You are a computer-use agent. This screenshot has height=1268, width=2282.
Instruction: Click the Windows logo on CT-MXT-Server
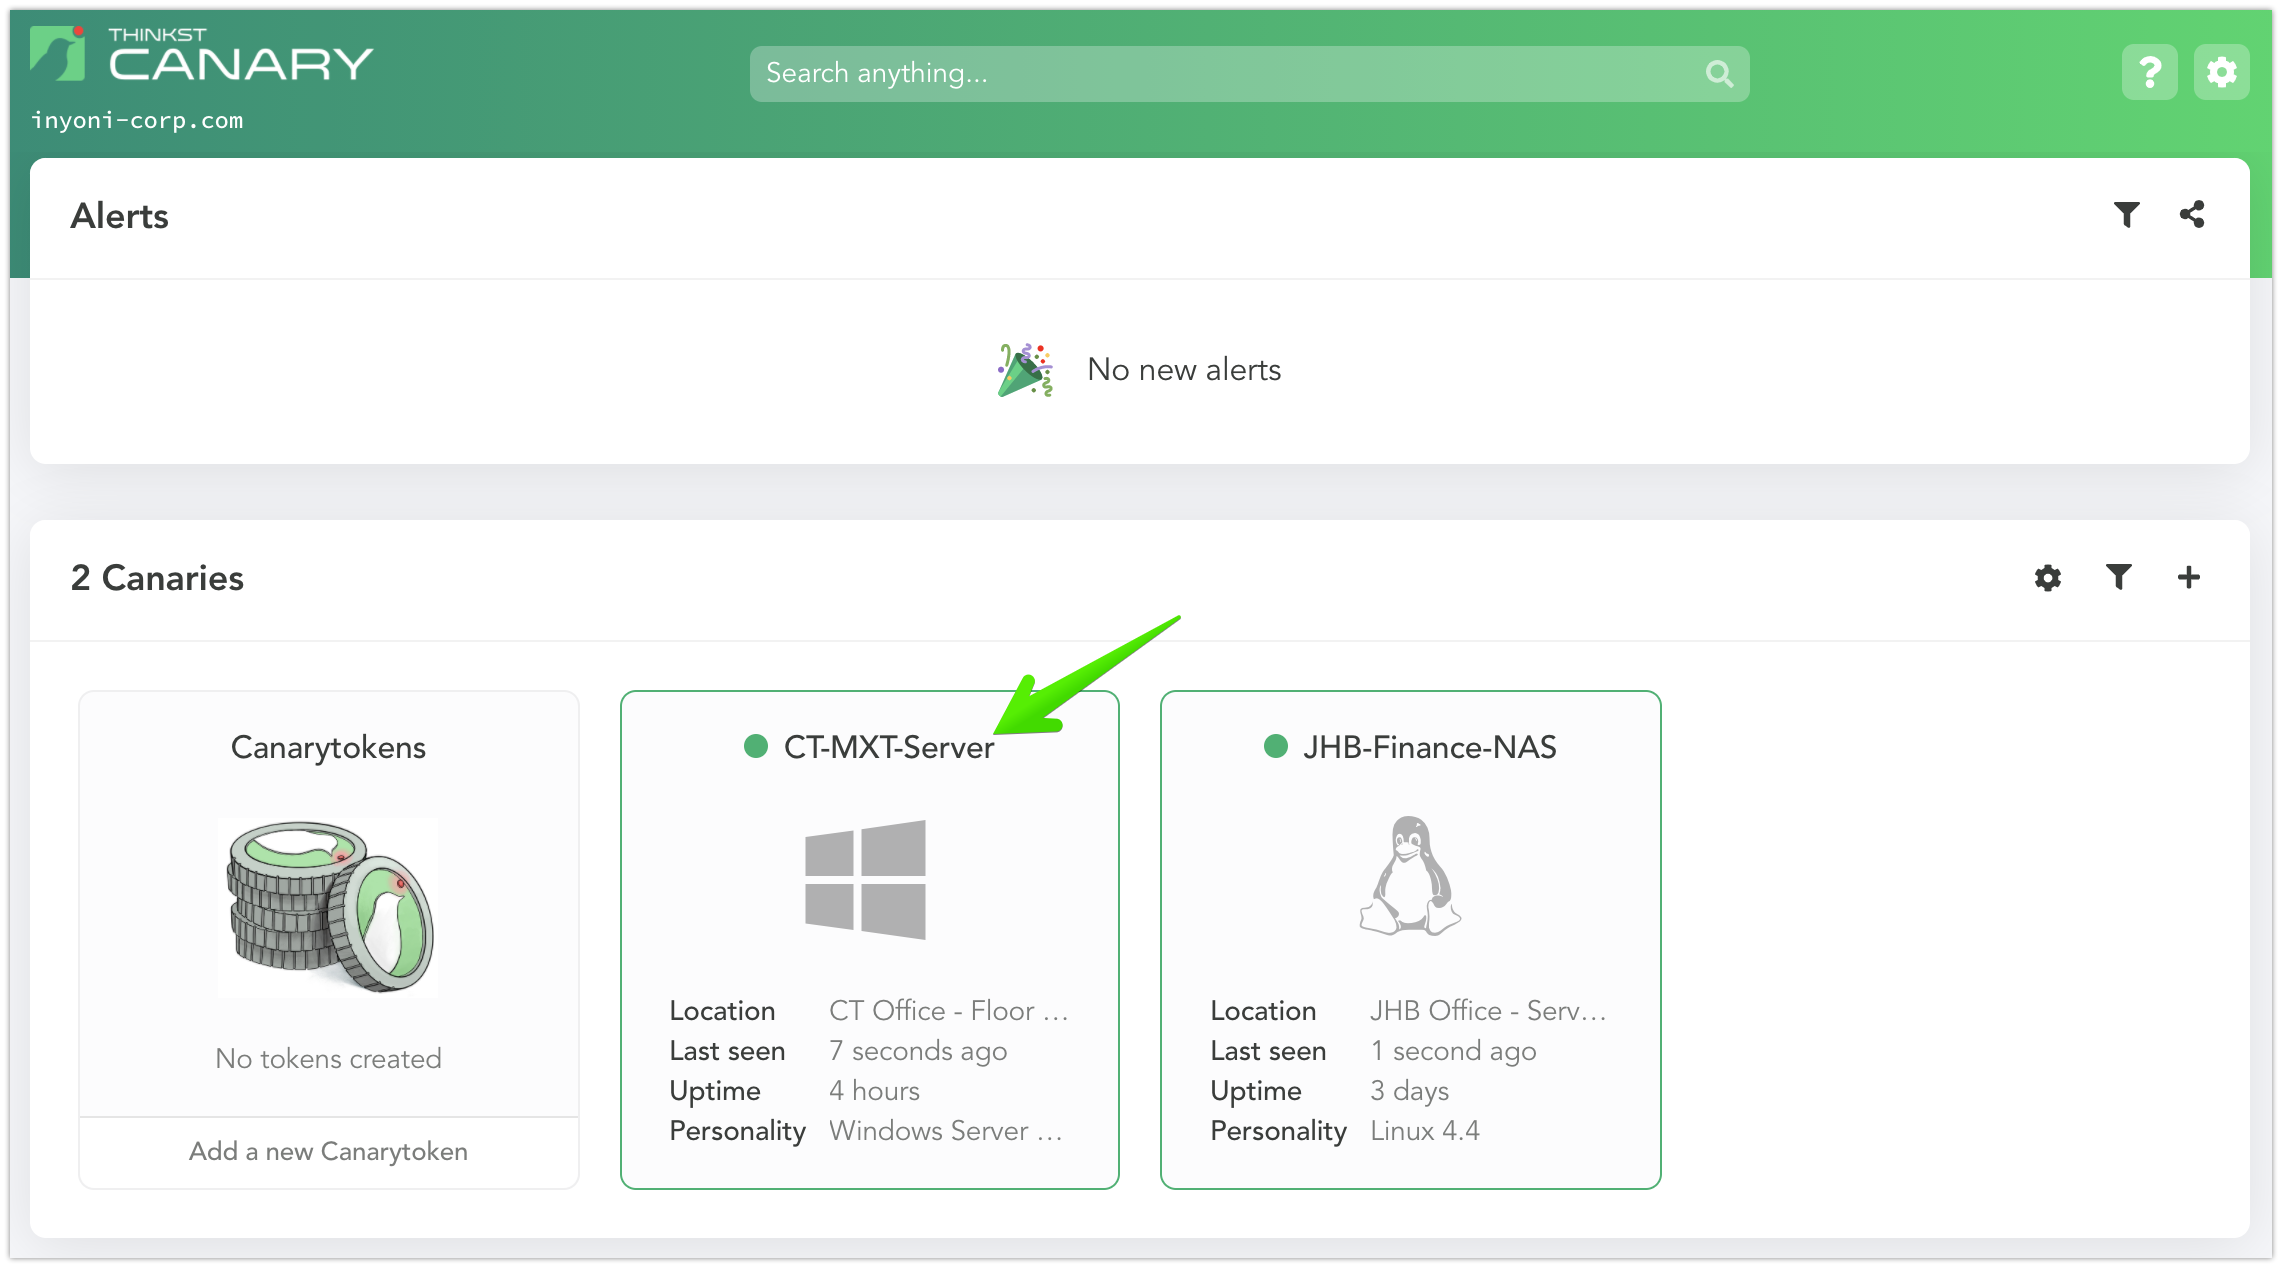(865, 879)
